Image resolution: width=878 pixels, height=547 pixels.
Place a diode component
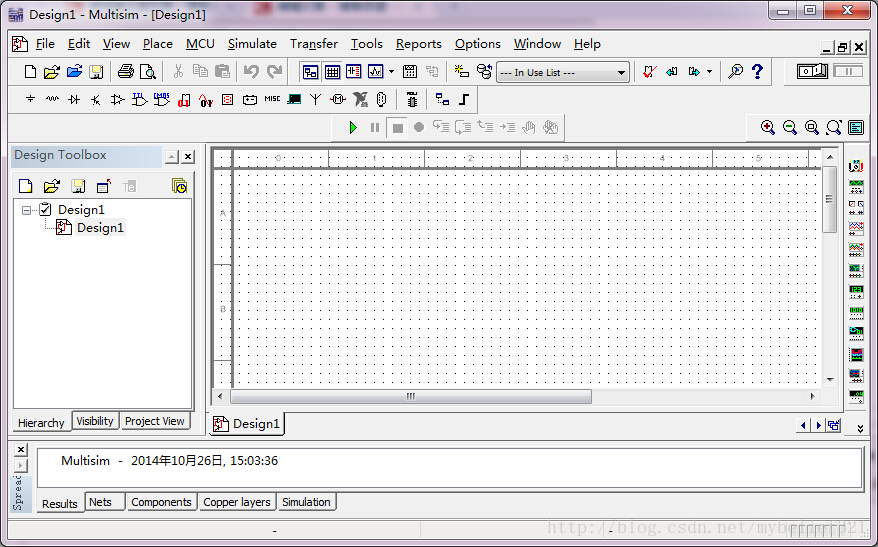tap(74, 100)
